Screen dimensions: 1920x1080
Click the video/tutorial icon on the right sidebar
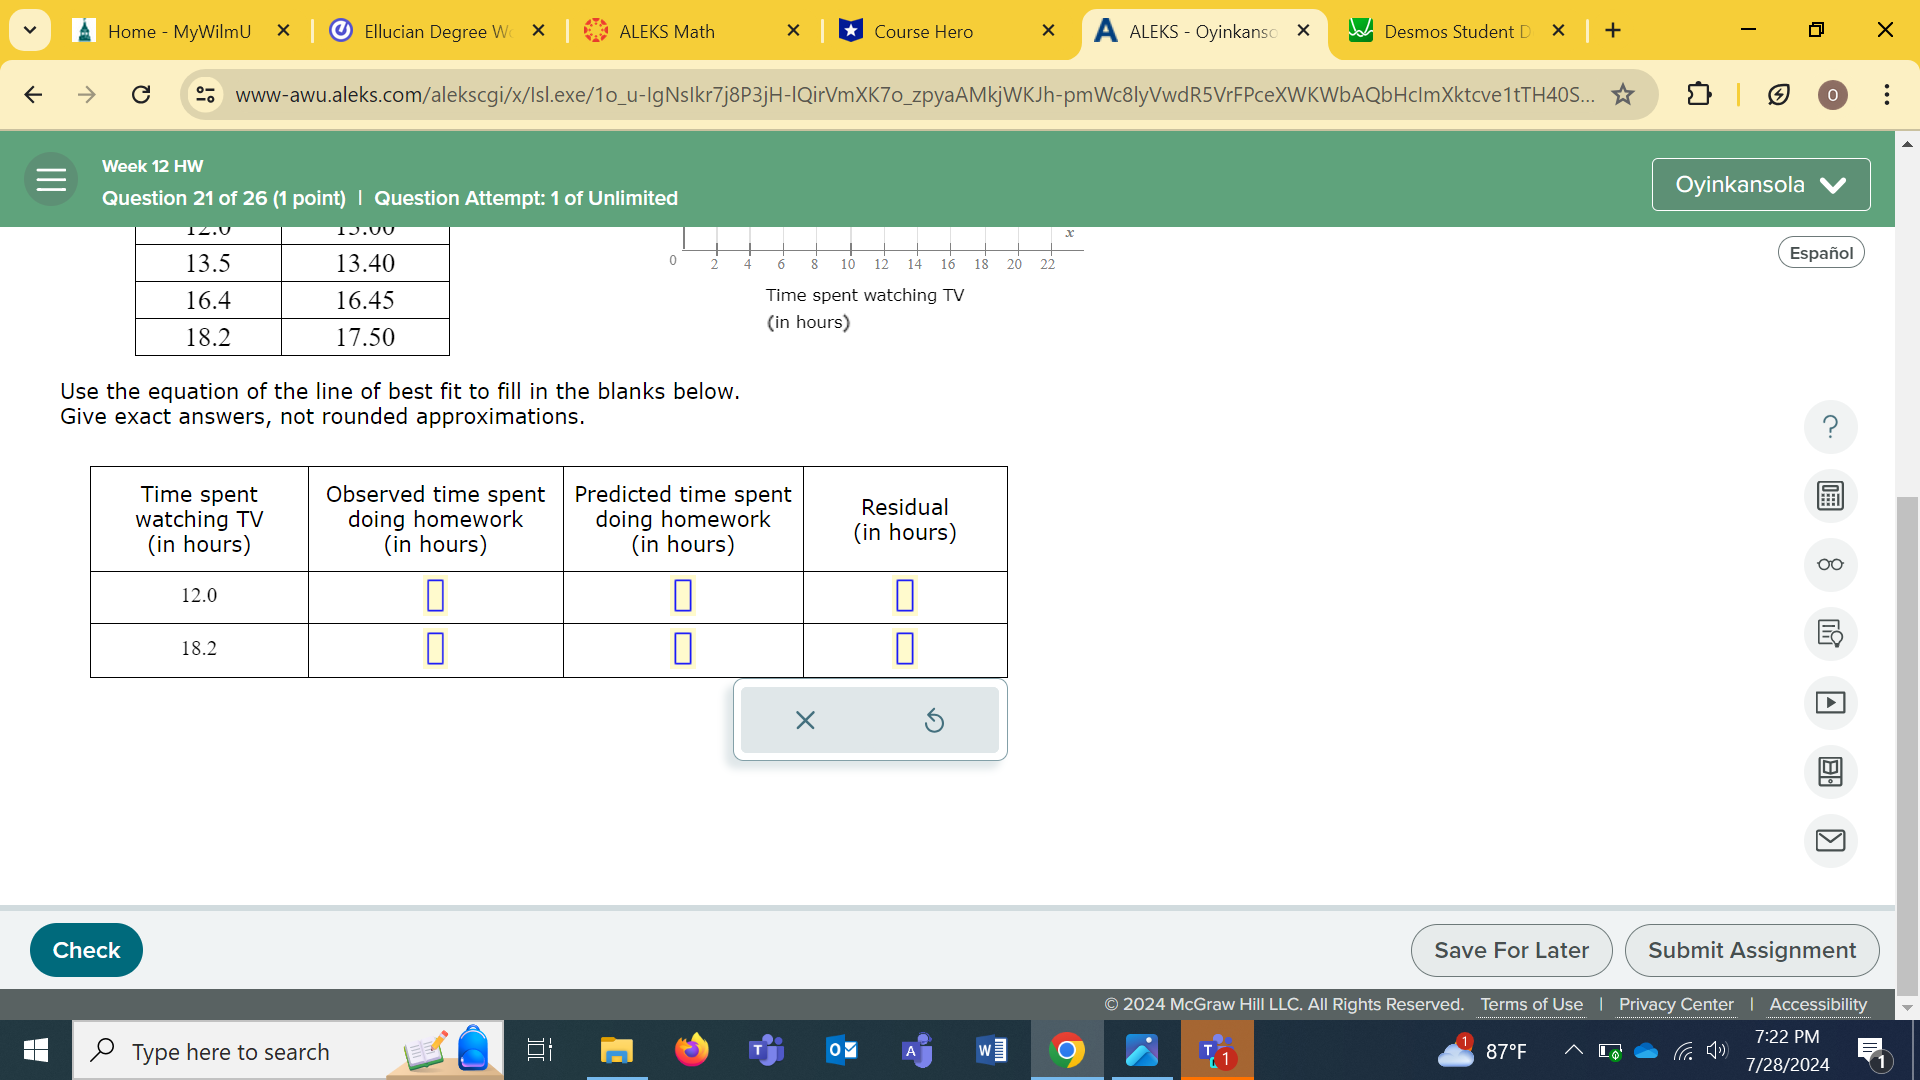[x=1832, y=702]
